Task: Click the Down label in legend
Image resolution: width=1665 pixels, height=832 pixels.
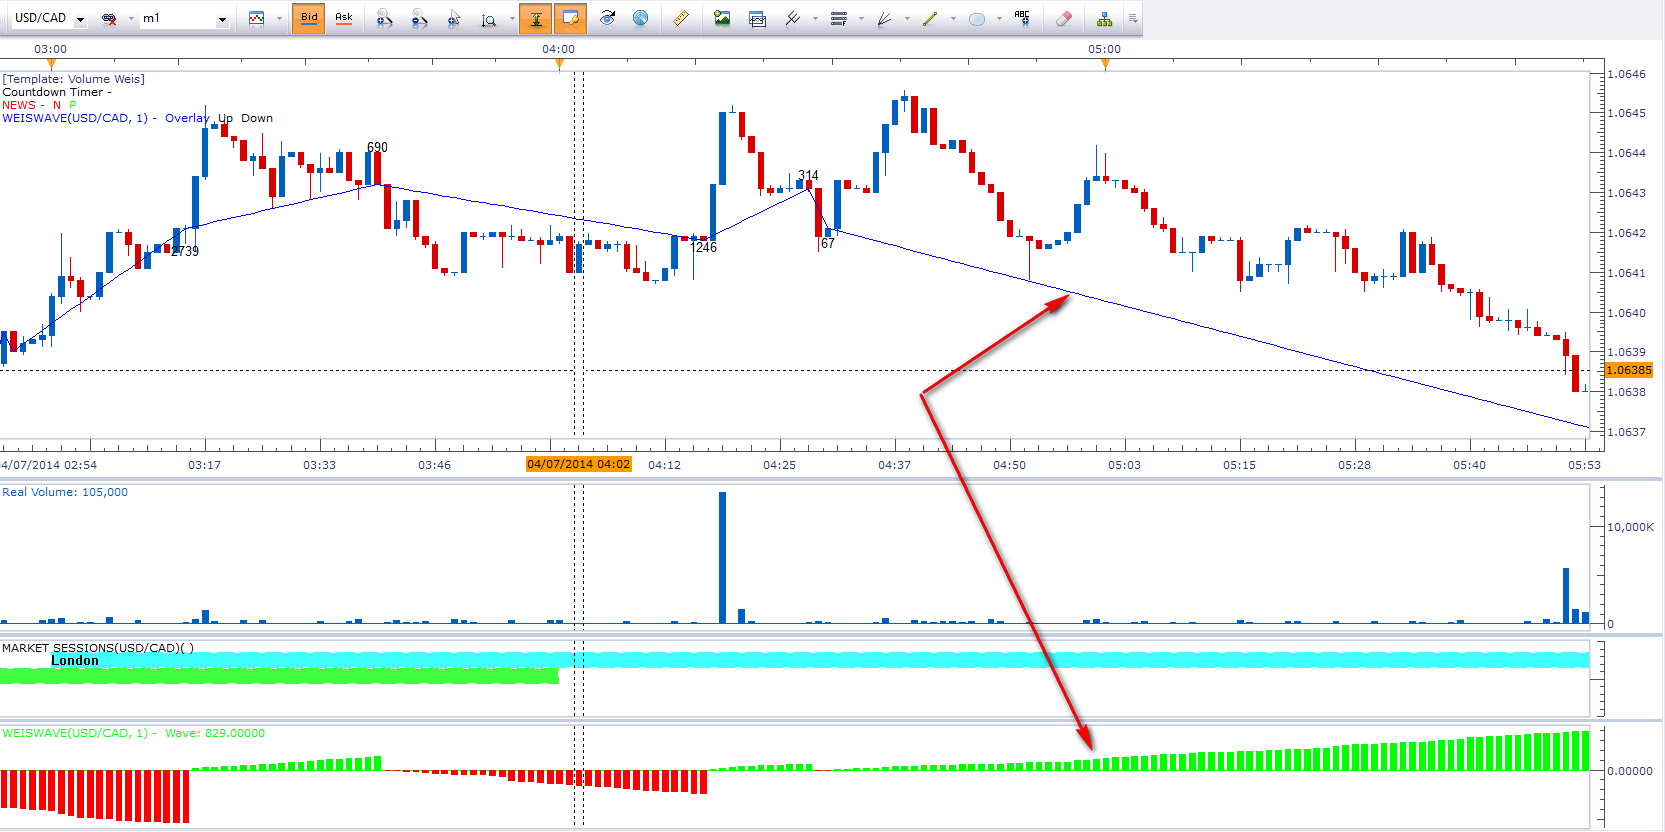Action: pos(257,118)
